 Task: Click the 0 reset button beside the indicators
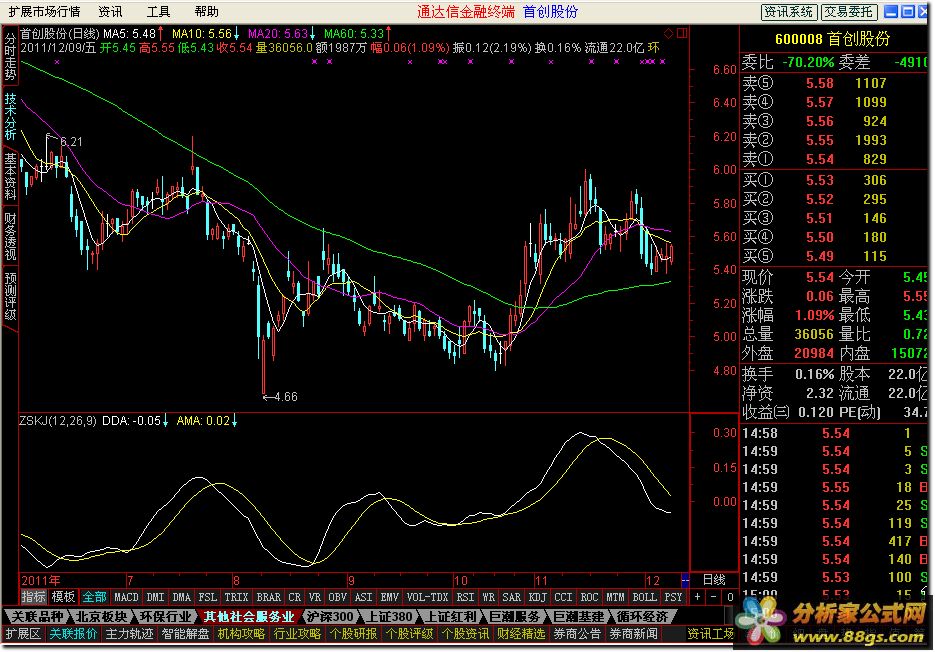tap(730, 597)
